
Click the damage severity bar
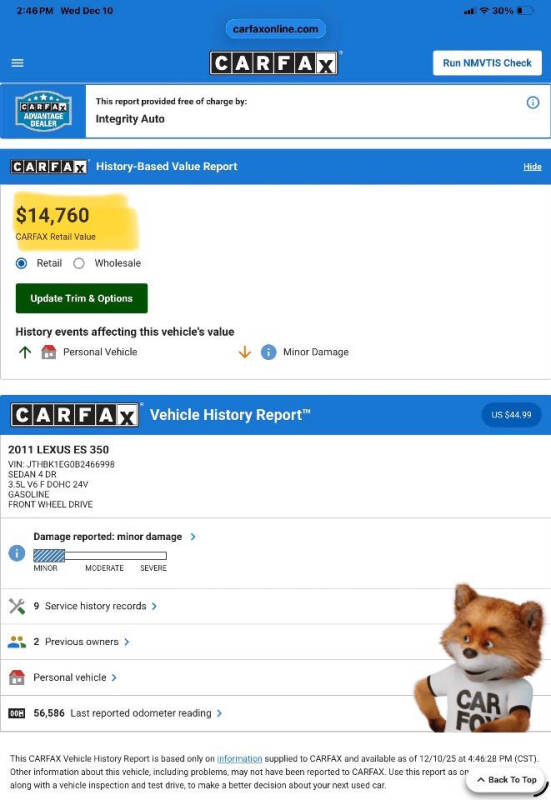pos(100,556)
